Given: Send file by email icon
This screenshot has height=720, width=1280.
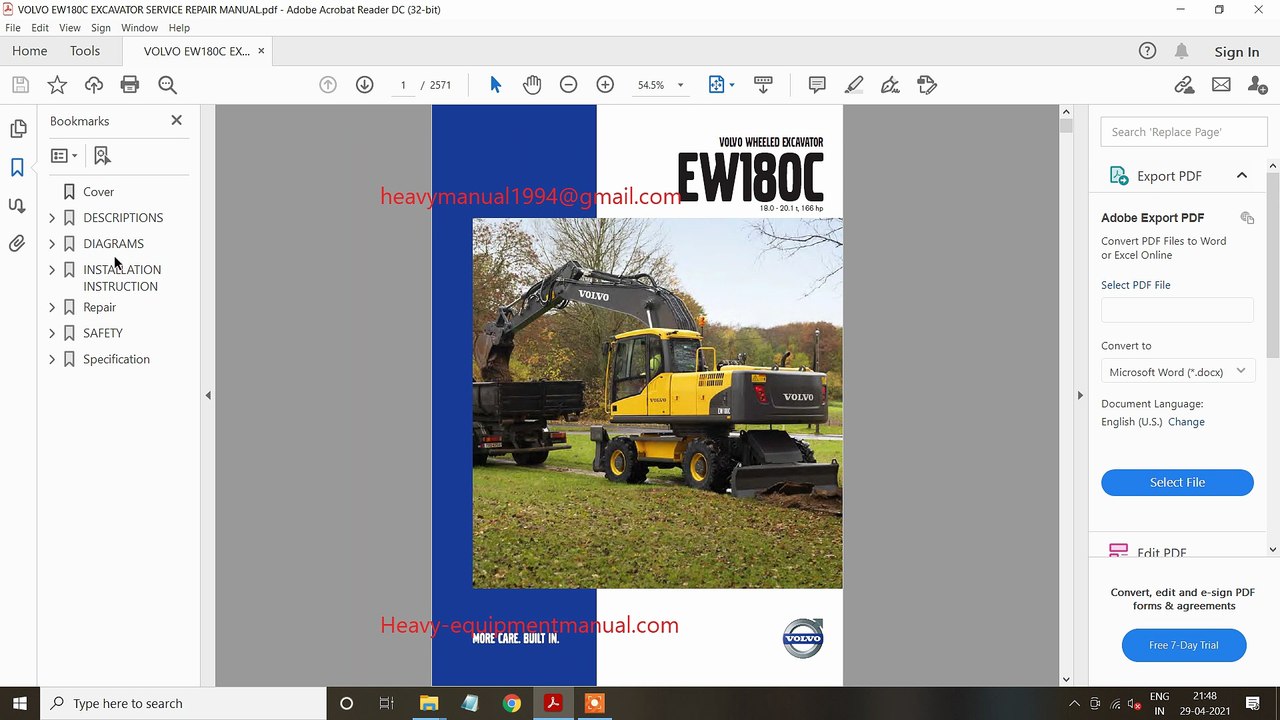Looking at the screenshot, I should 1221,85.
